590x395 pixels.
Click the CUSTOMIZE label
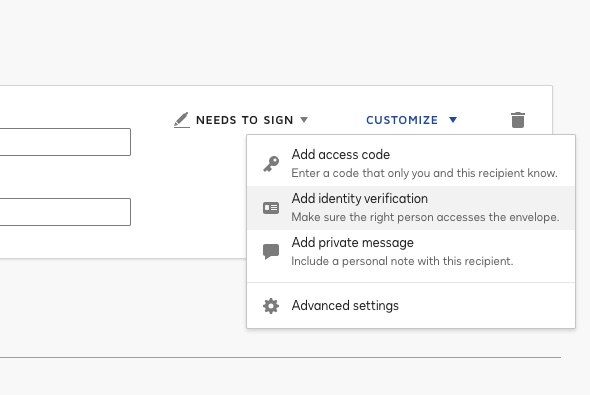(402, 120)
